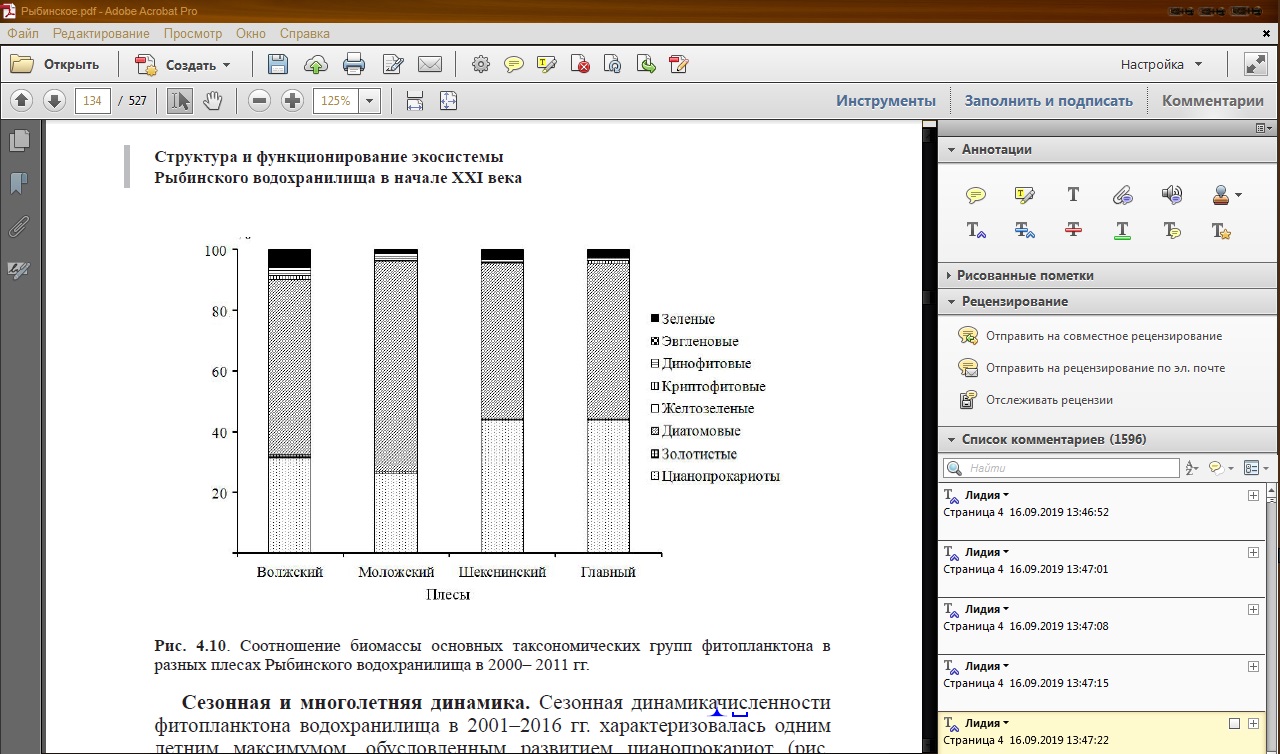
Task: Click the Найти comment search field
Action: pyautogui.click(x=1061, y=468)
